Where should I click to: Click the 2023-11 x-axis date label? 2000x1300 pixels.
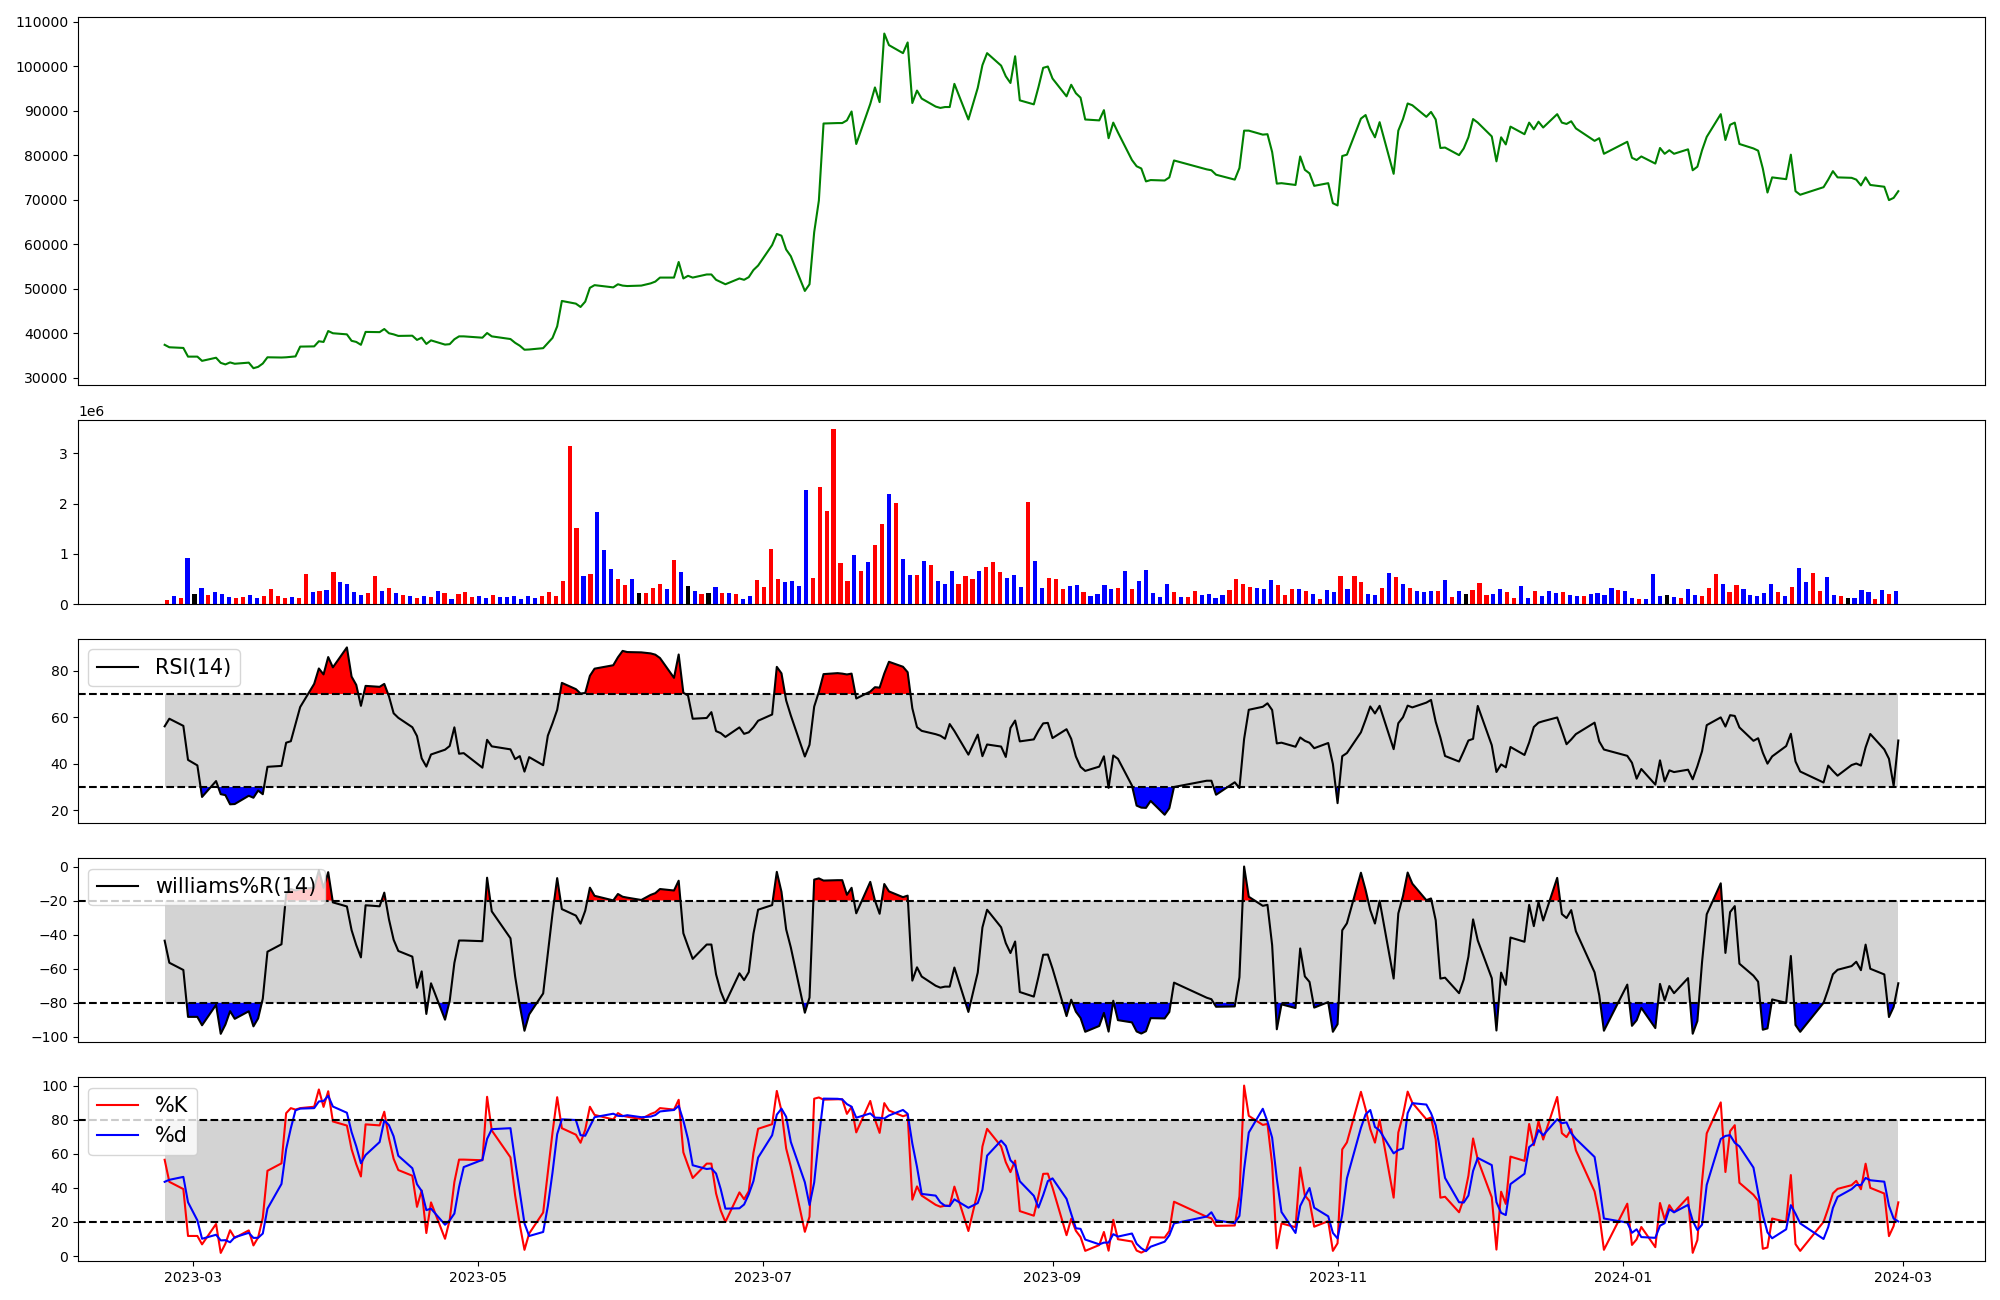click(1338, 1277)
